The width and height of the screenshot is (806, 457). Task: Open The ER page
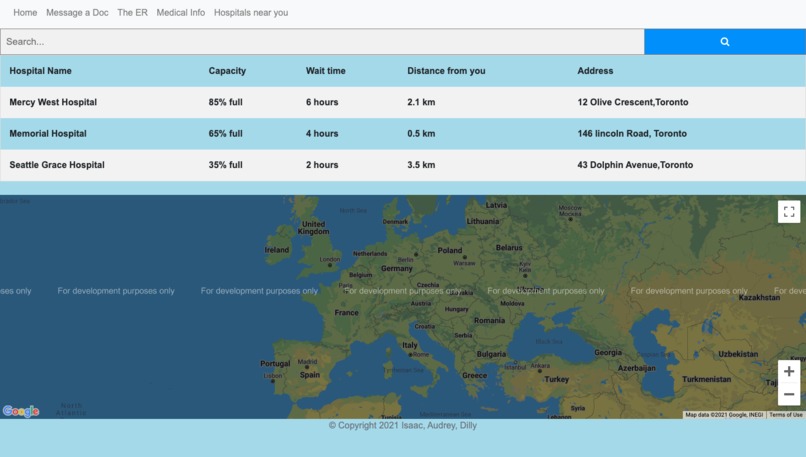click(132, 12)
